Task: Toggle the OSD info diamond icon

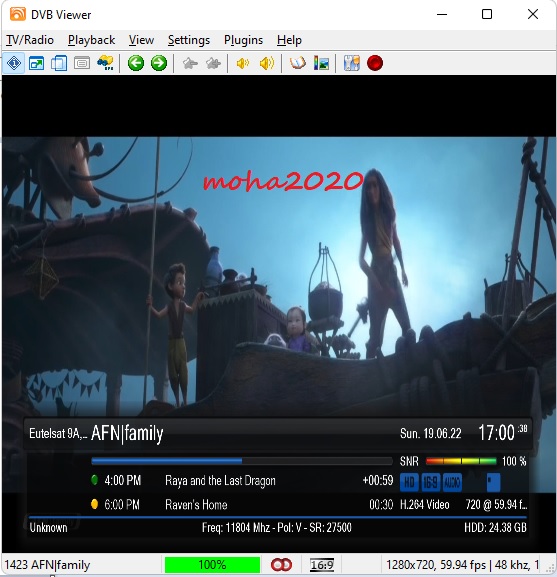Action: point(14,63)
